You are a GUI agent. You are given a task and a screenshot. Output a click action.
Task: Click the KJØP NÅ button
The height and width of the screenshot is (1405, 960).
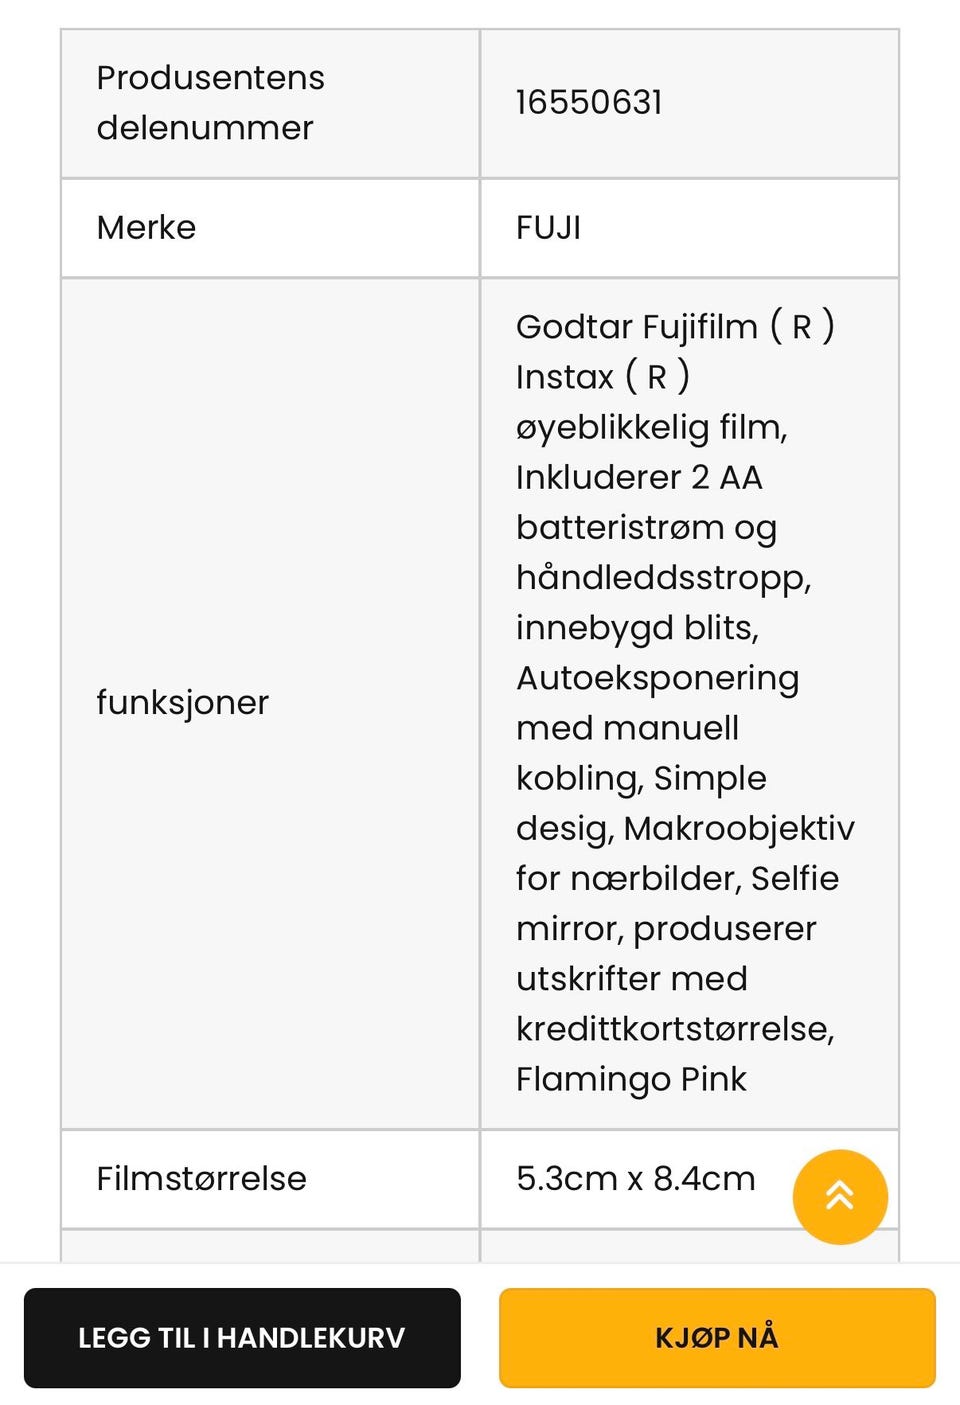click(717, 1338)
